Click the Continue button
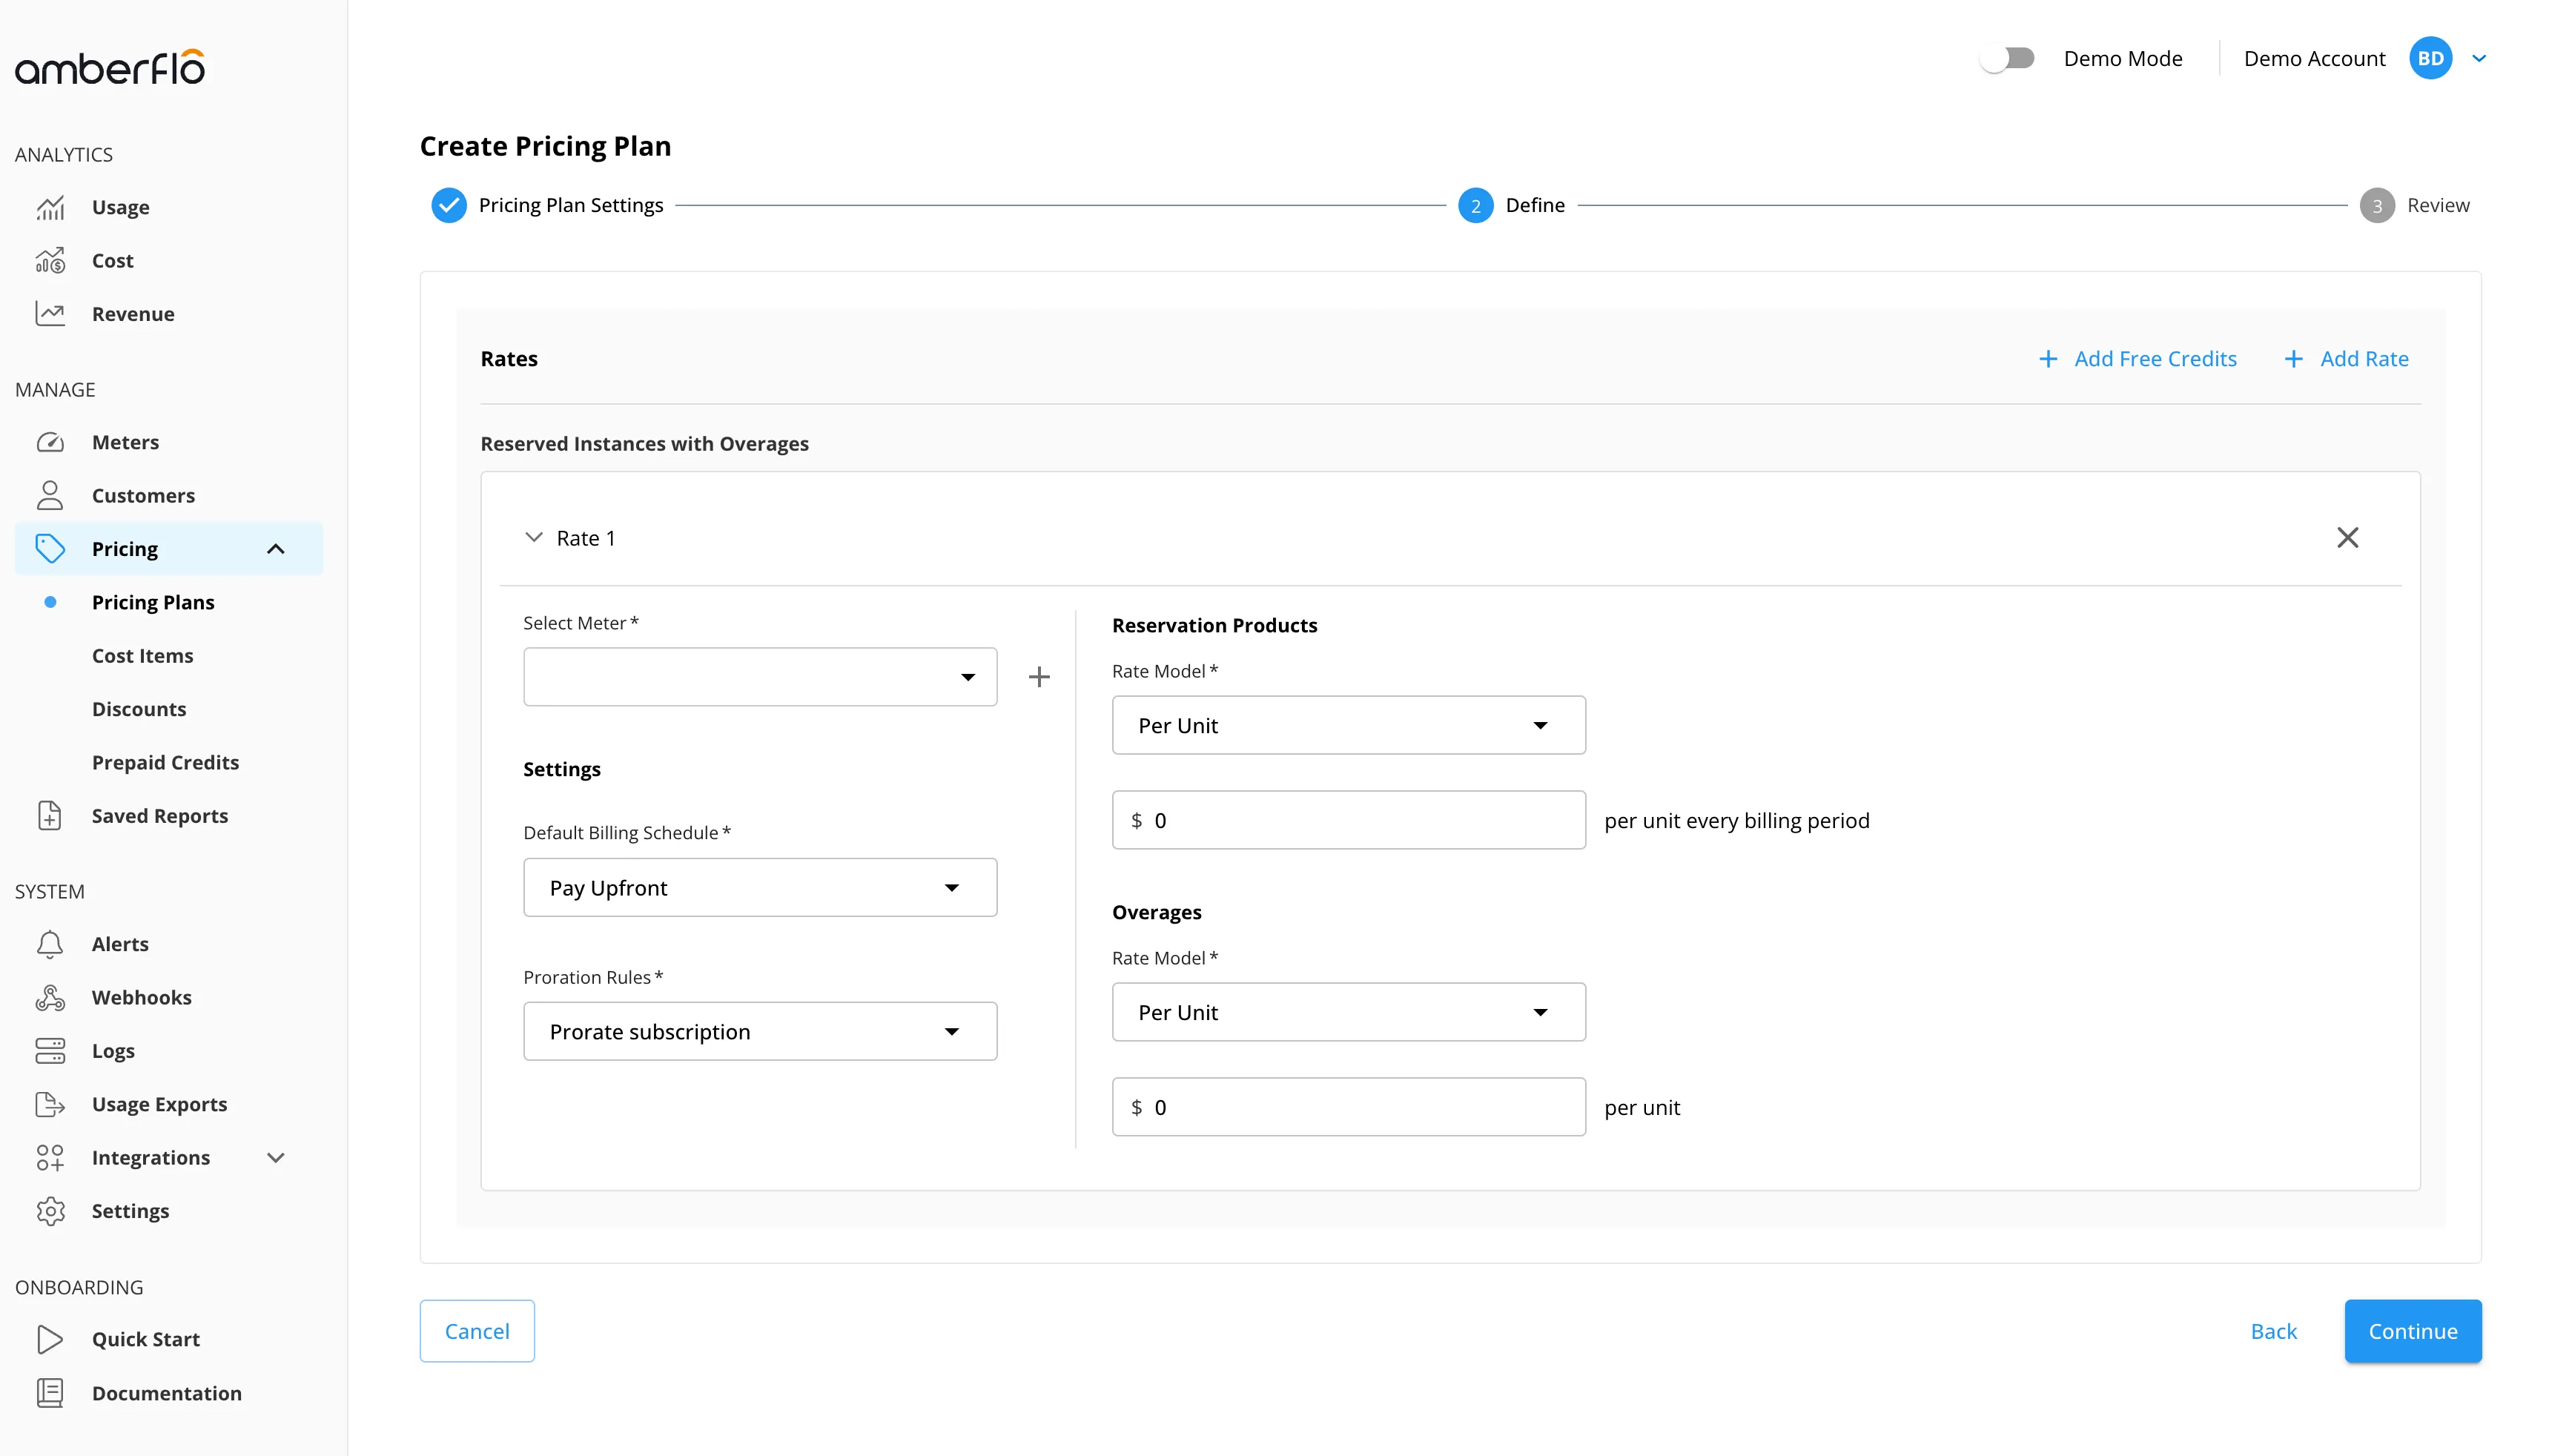The width and height of the screenshot is (2549, 1456). pyautogui.click(x=2412, y=1330)
